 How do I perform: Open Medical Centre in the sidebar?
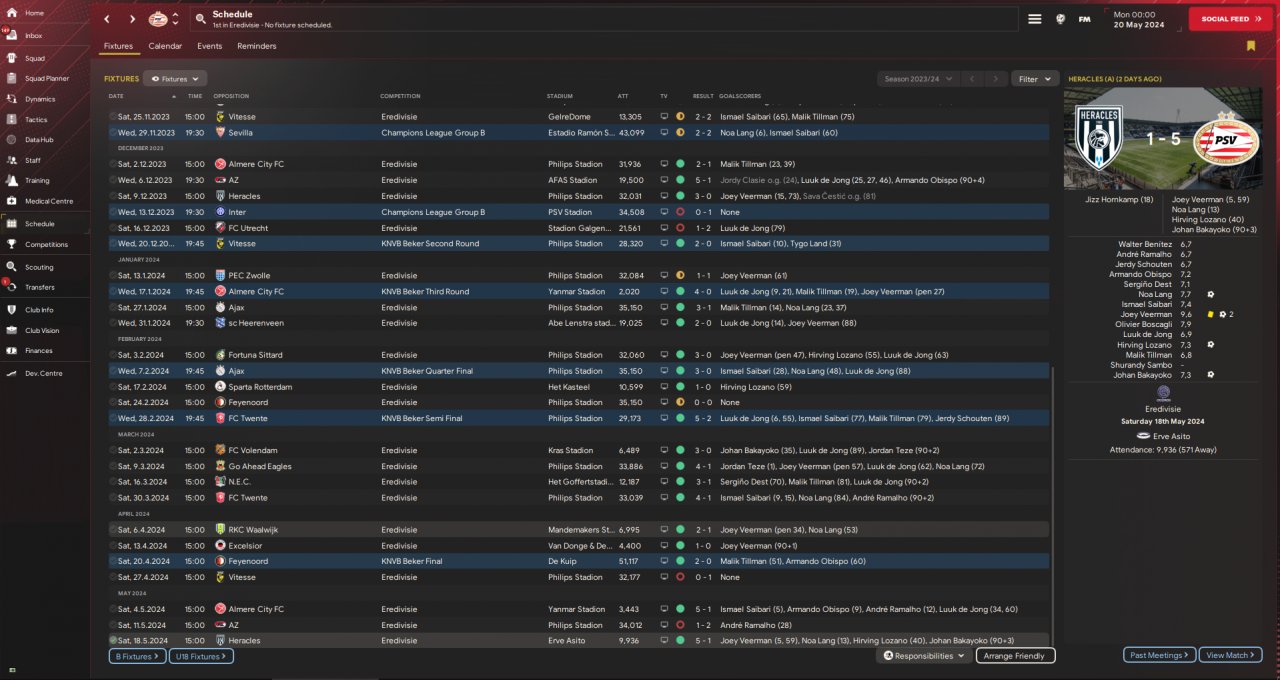13,201
